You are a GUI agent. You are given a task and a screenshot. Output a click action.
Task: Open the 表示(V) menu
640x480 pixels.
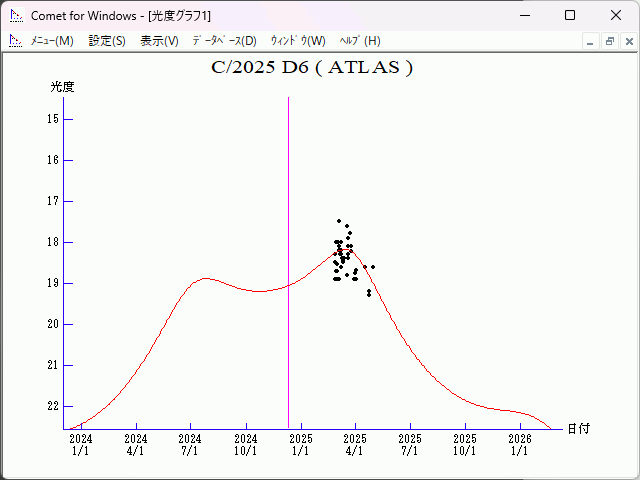click(159, 41)
